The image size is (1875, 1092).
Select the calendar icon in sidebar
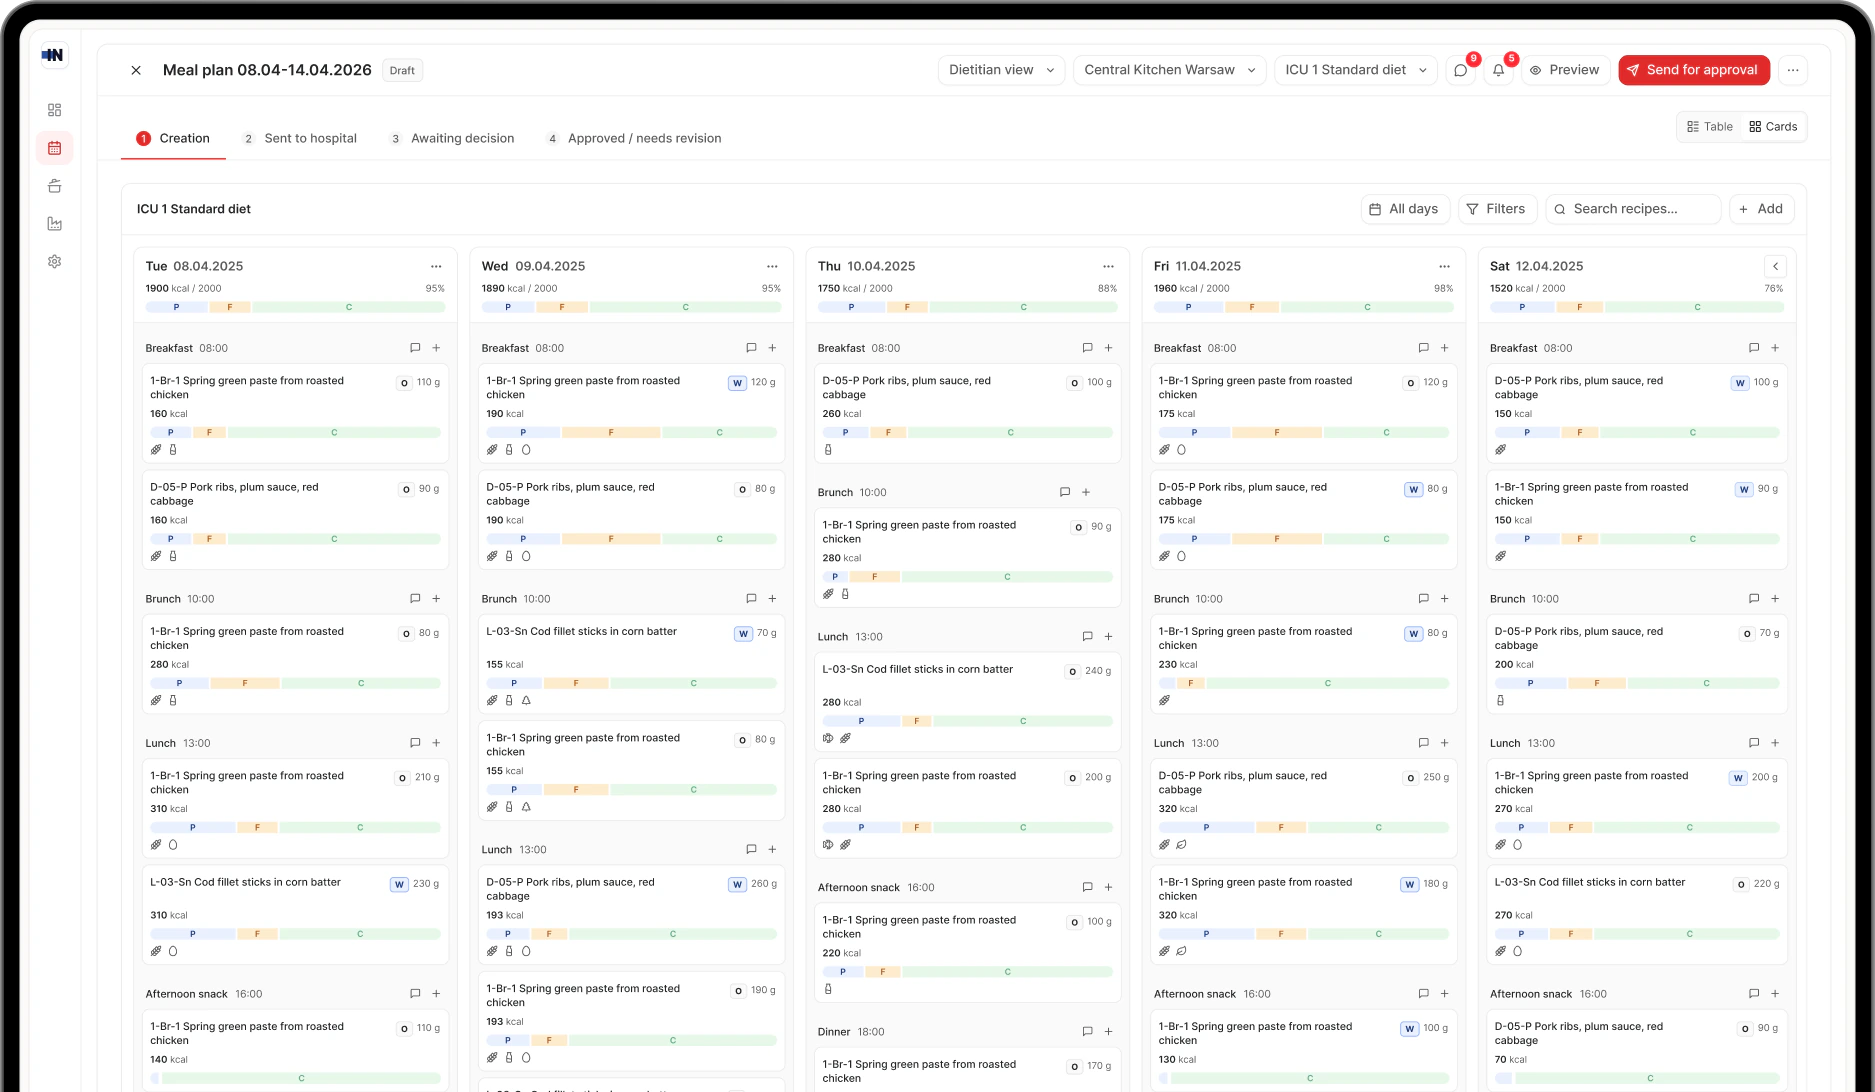[x=55, y=148]
